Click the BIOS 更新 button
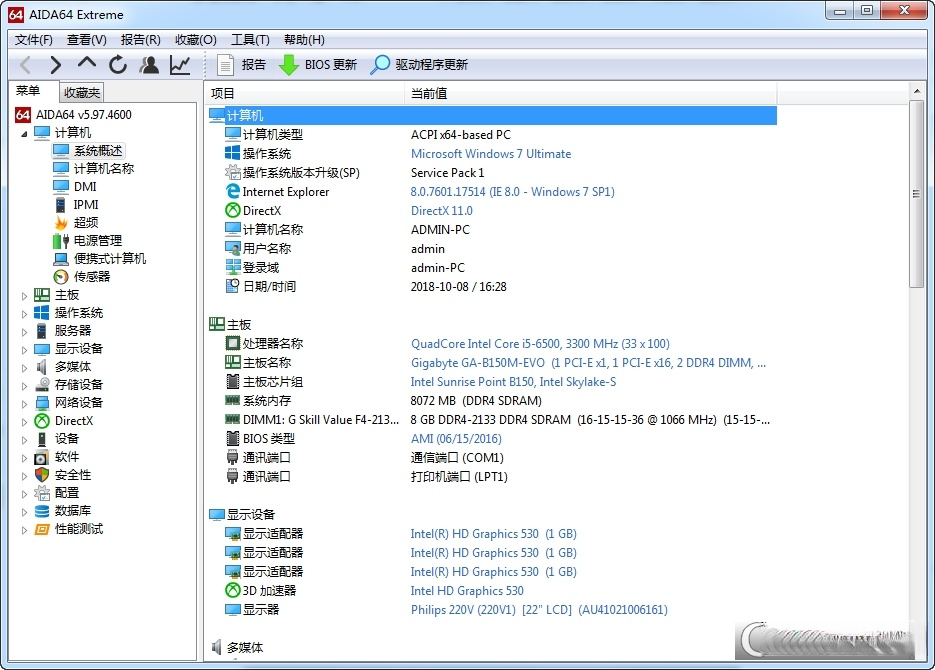This screenshot has height=670, width=935. [318, 64]
